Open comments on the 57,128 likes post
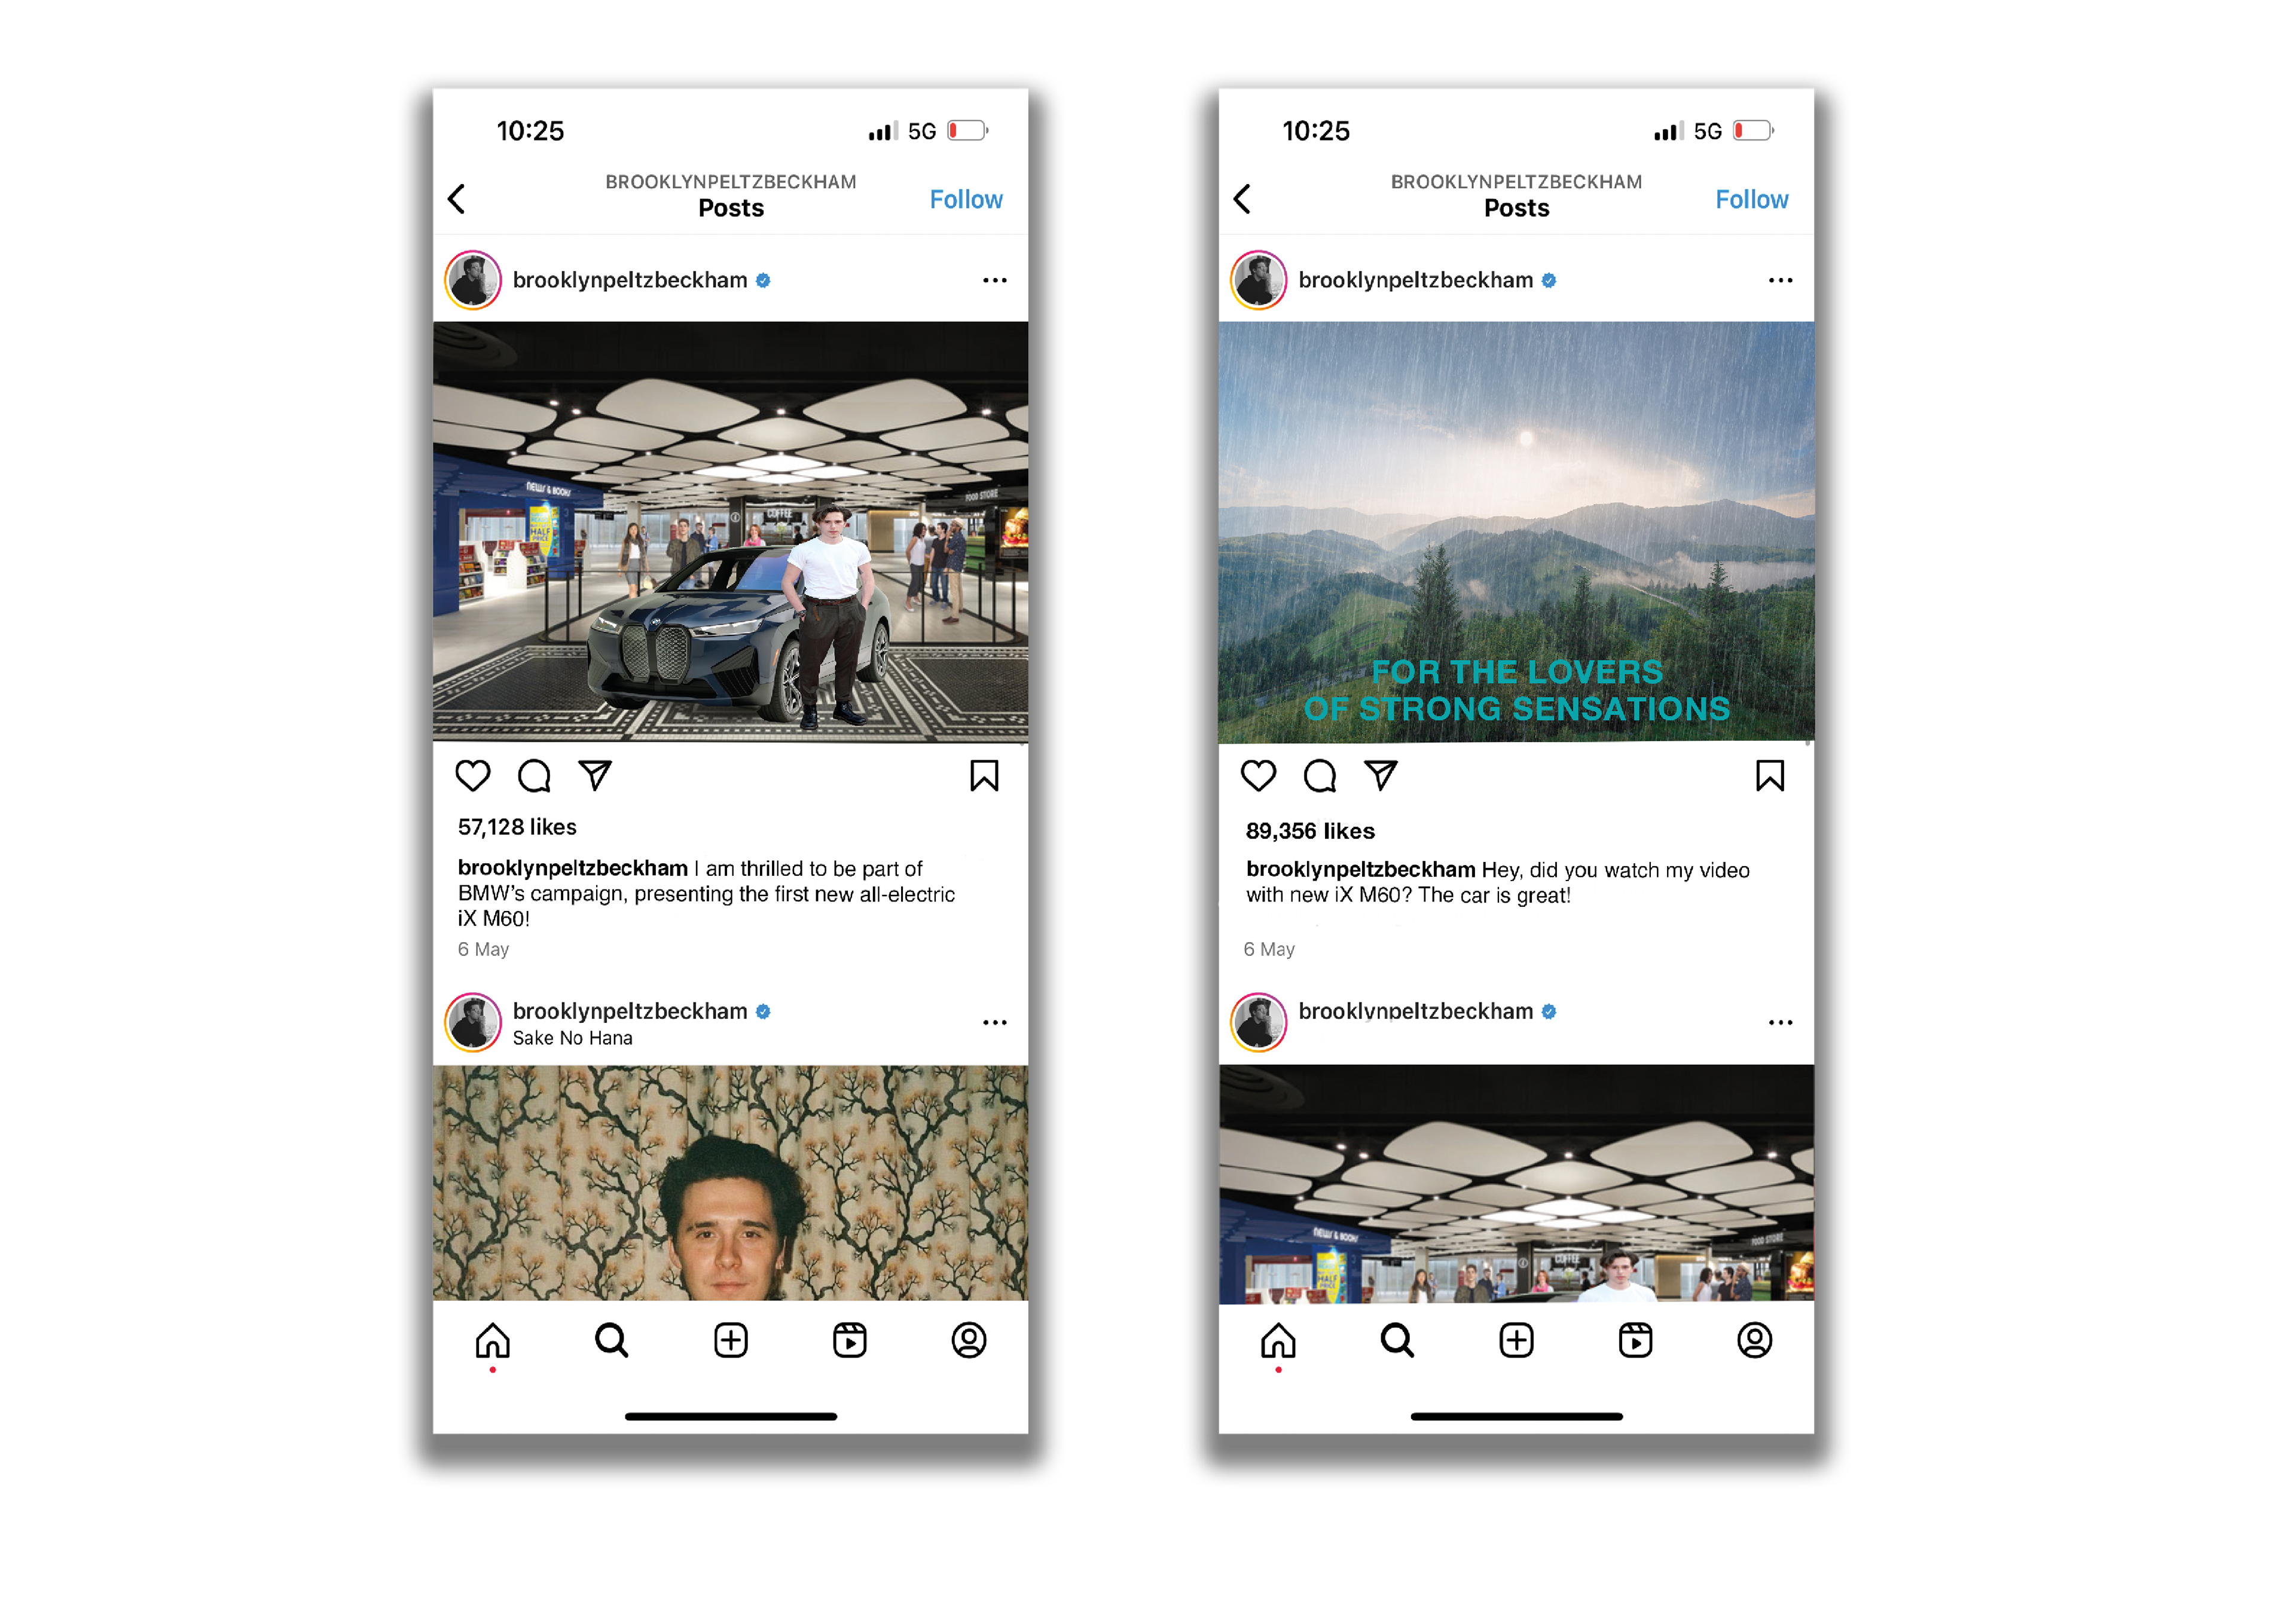Screen dimensions: 2296x1623 point(534,776)
